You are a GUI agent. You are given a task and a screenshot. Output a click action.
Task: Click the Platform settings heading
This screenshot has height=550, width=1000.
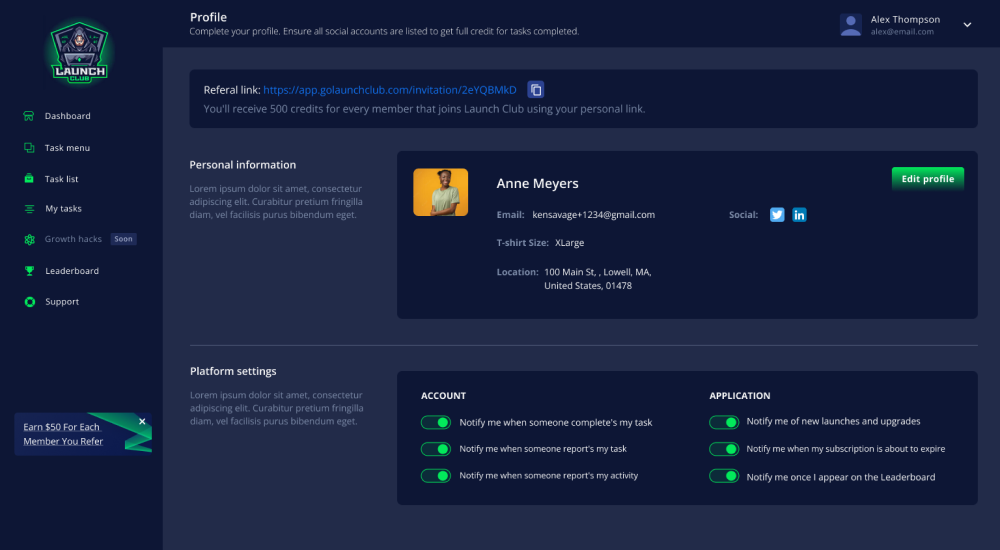coord(233,371)
